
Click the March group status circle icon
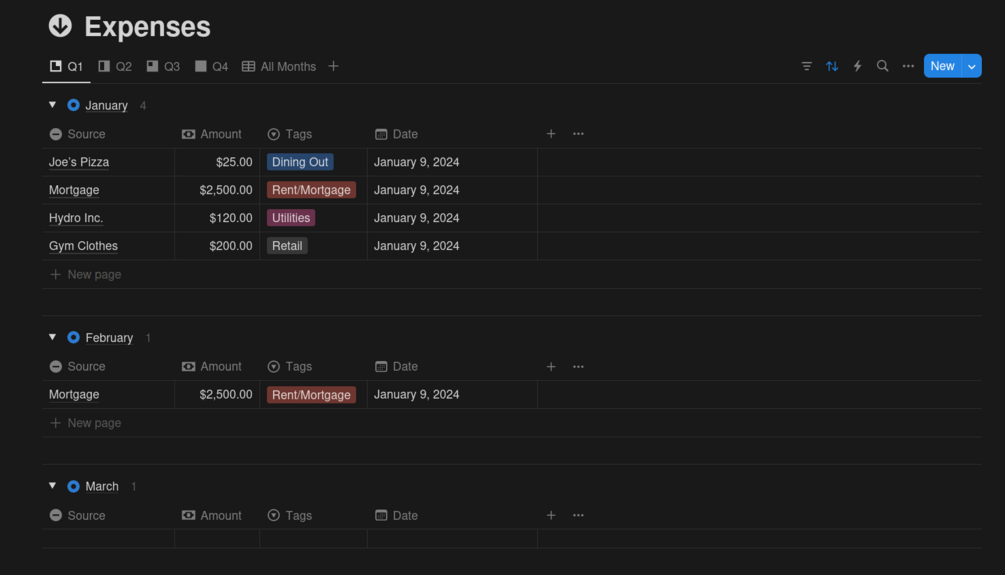coord(74,486)
